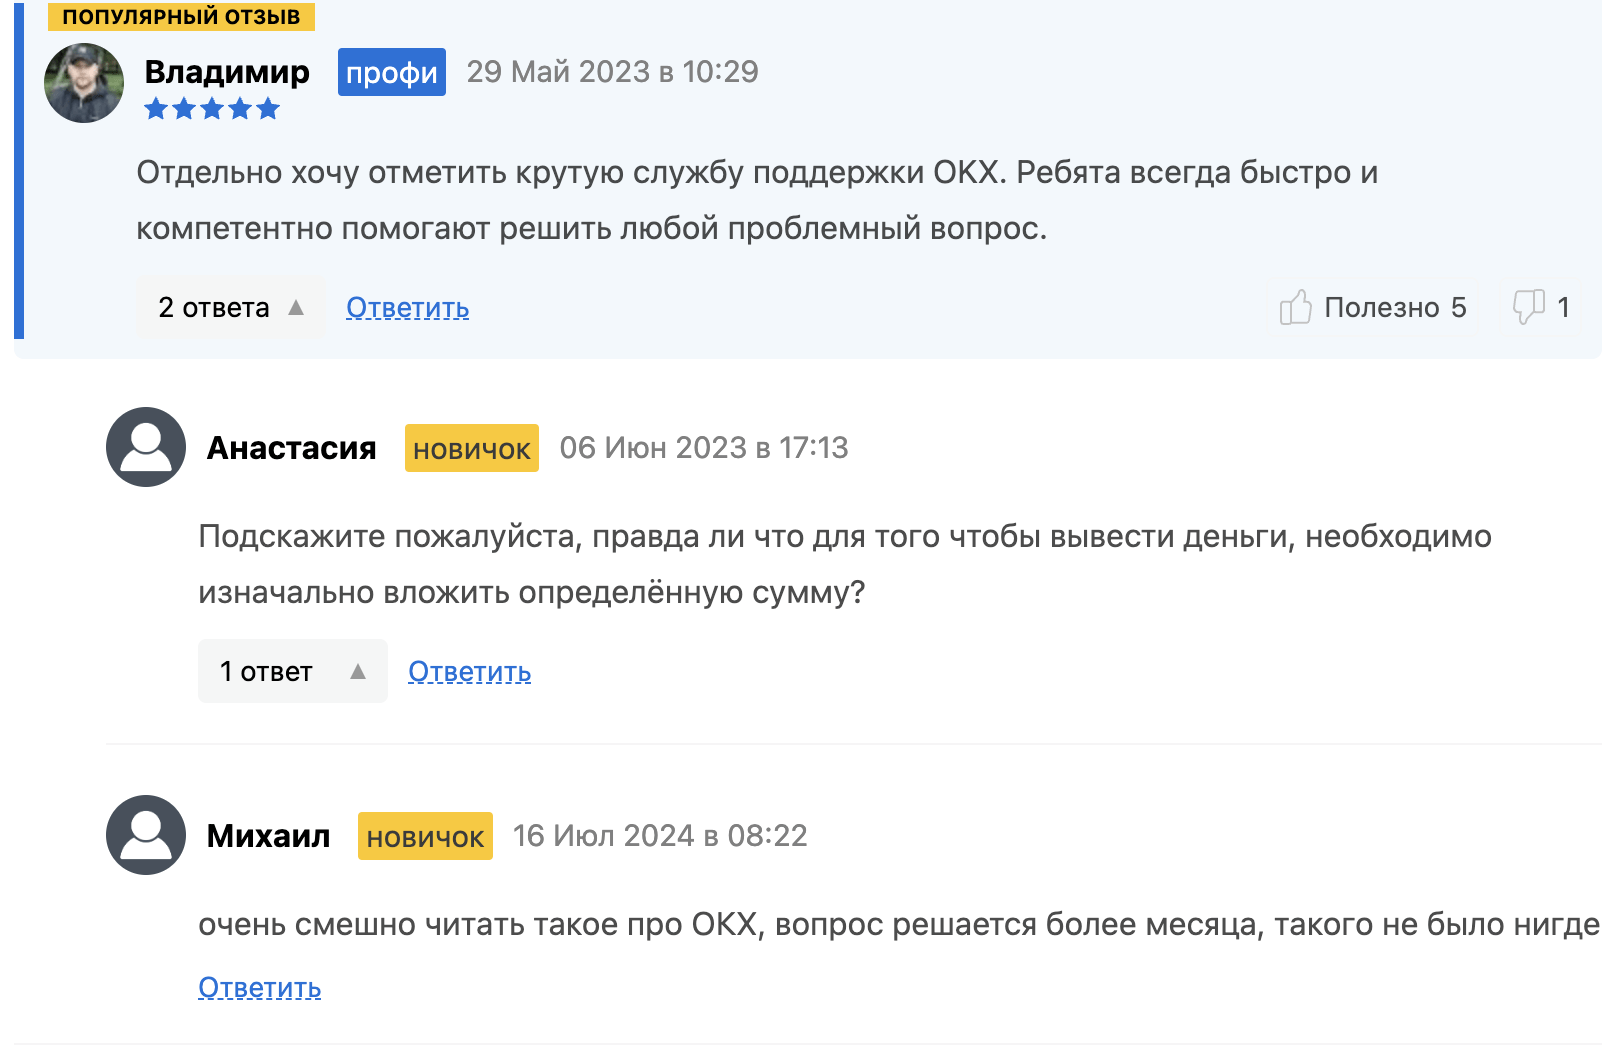Image resolution: width=1618 pixels, height=1060 pixels.
Task: Click the first star of the five-star rating
Action: [158, 109]
